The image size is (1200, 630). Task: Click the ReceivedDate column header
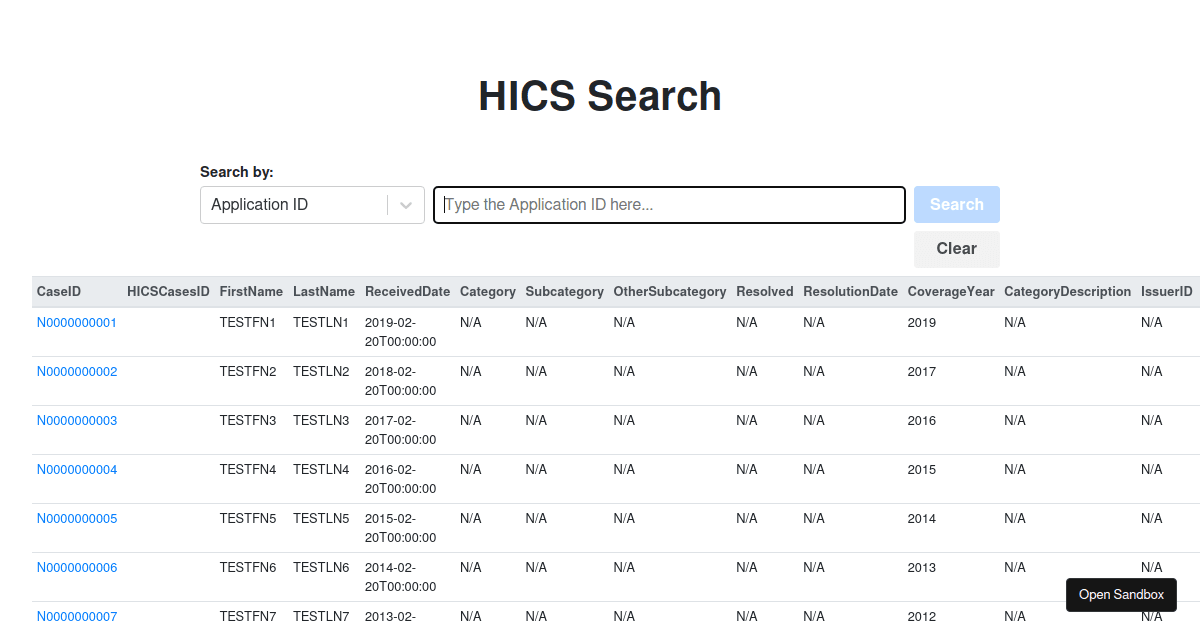(407, 292)
